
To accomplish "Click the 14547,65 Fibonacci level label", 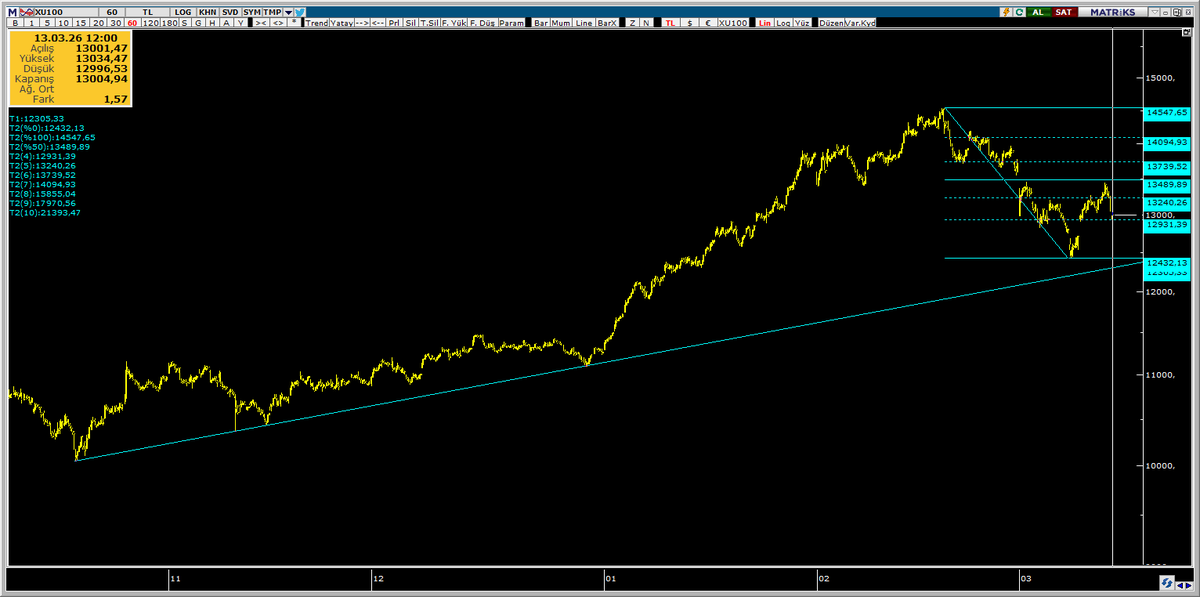I will click(1168, 114).
